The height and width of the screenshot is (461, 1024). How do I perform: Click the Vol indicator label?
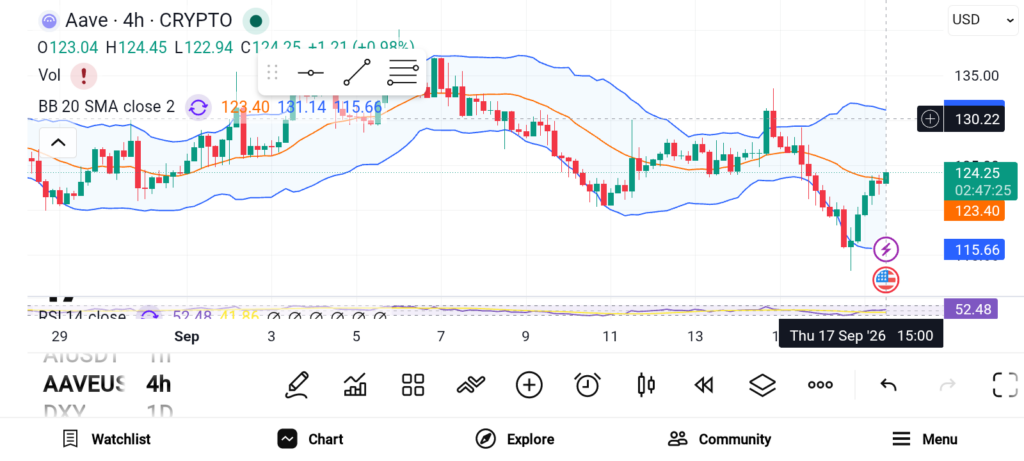[50, 75]
